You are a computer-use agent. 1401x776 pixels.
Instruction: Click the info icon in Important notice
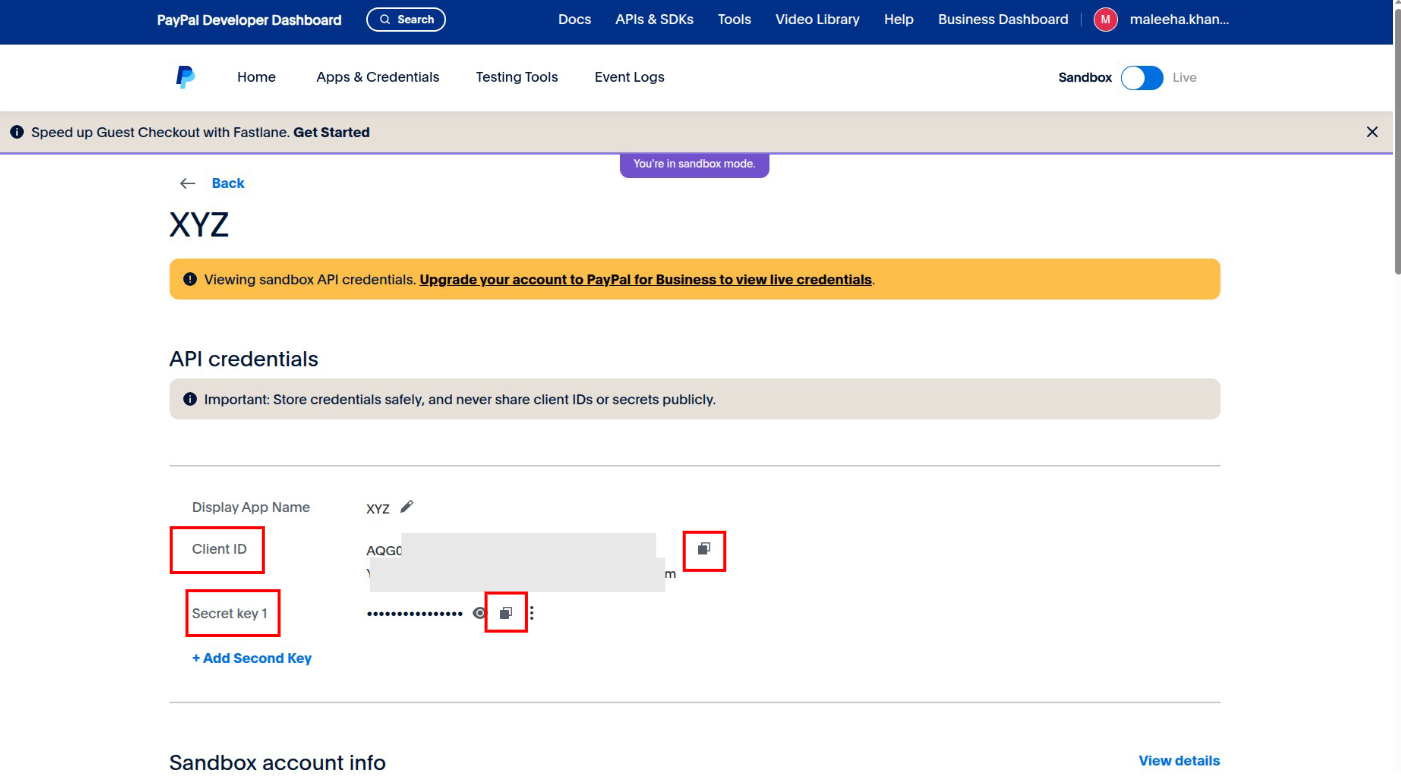(x=190, y=399)
